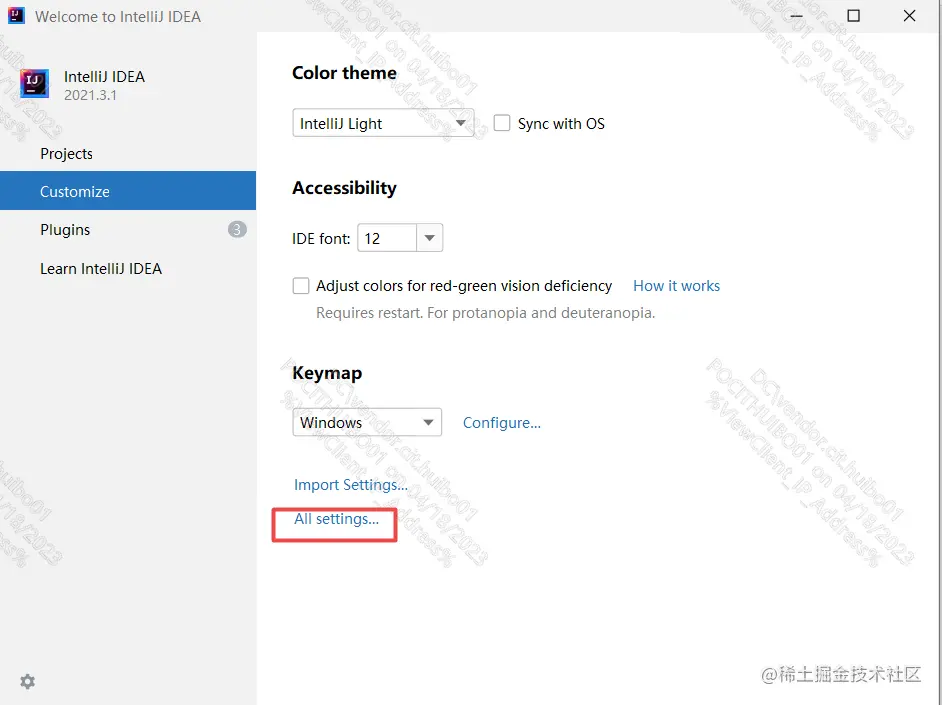This screenshot has width=942, height=705.
Task: Open the settings gear icon at sidebar bottom
Action: pyautogui.click(x=28, y=682)
